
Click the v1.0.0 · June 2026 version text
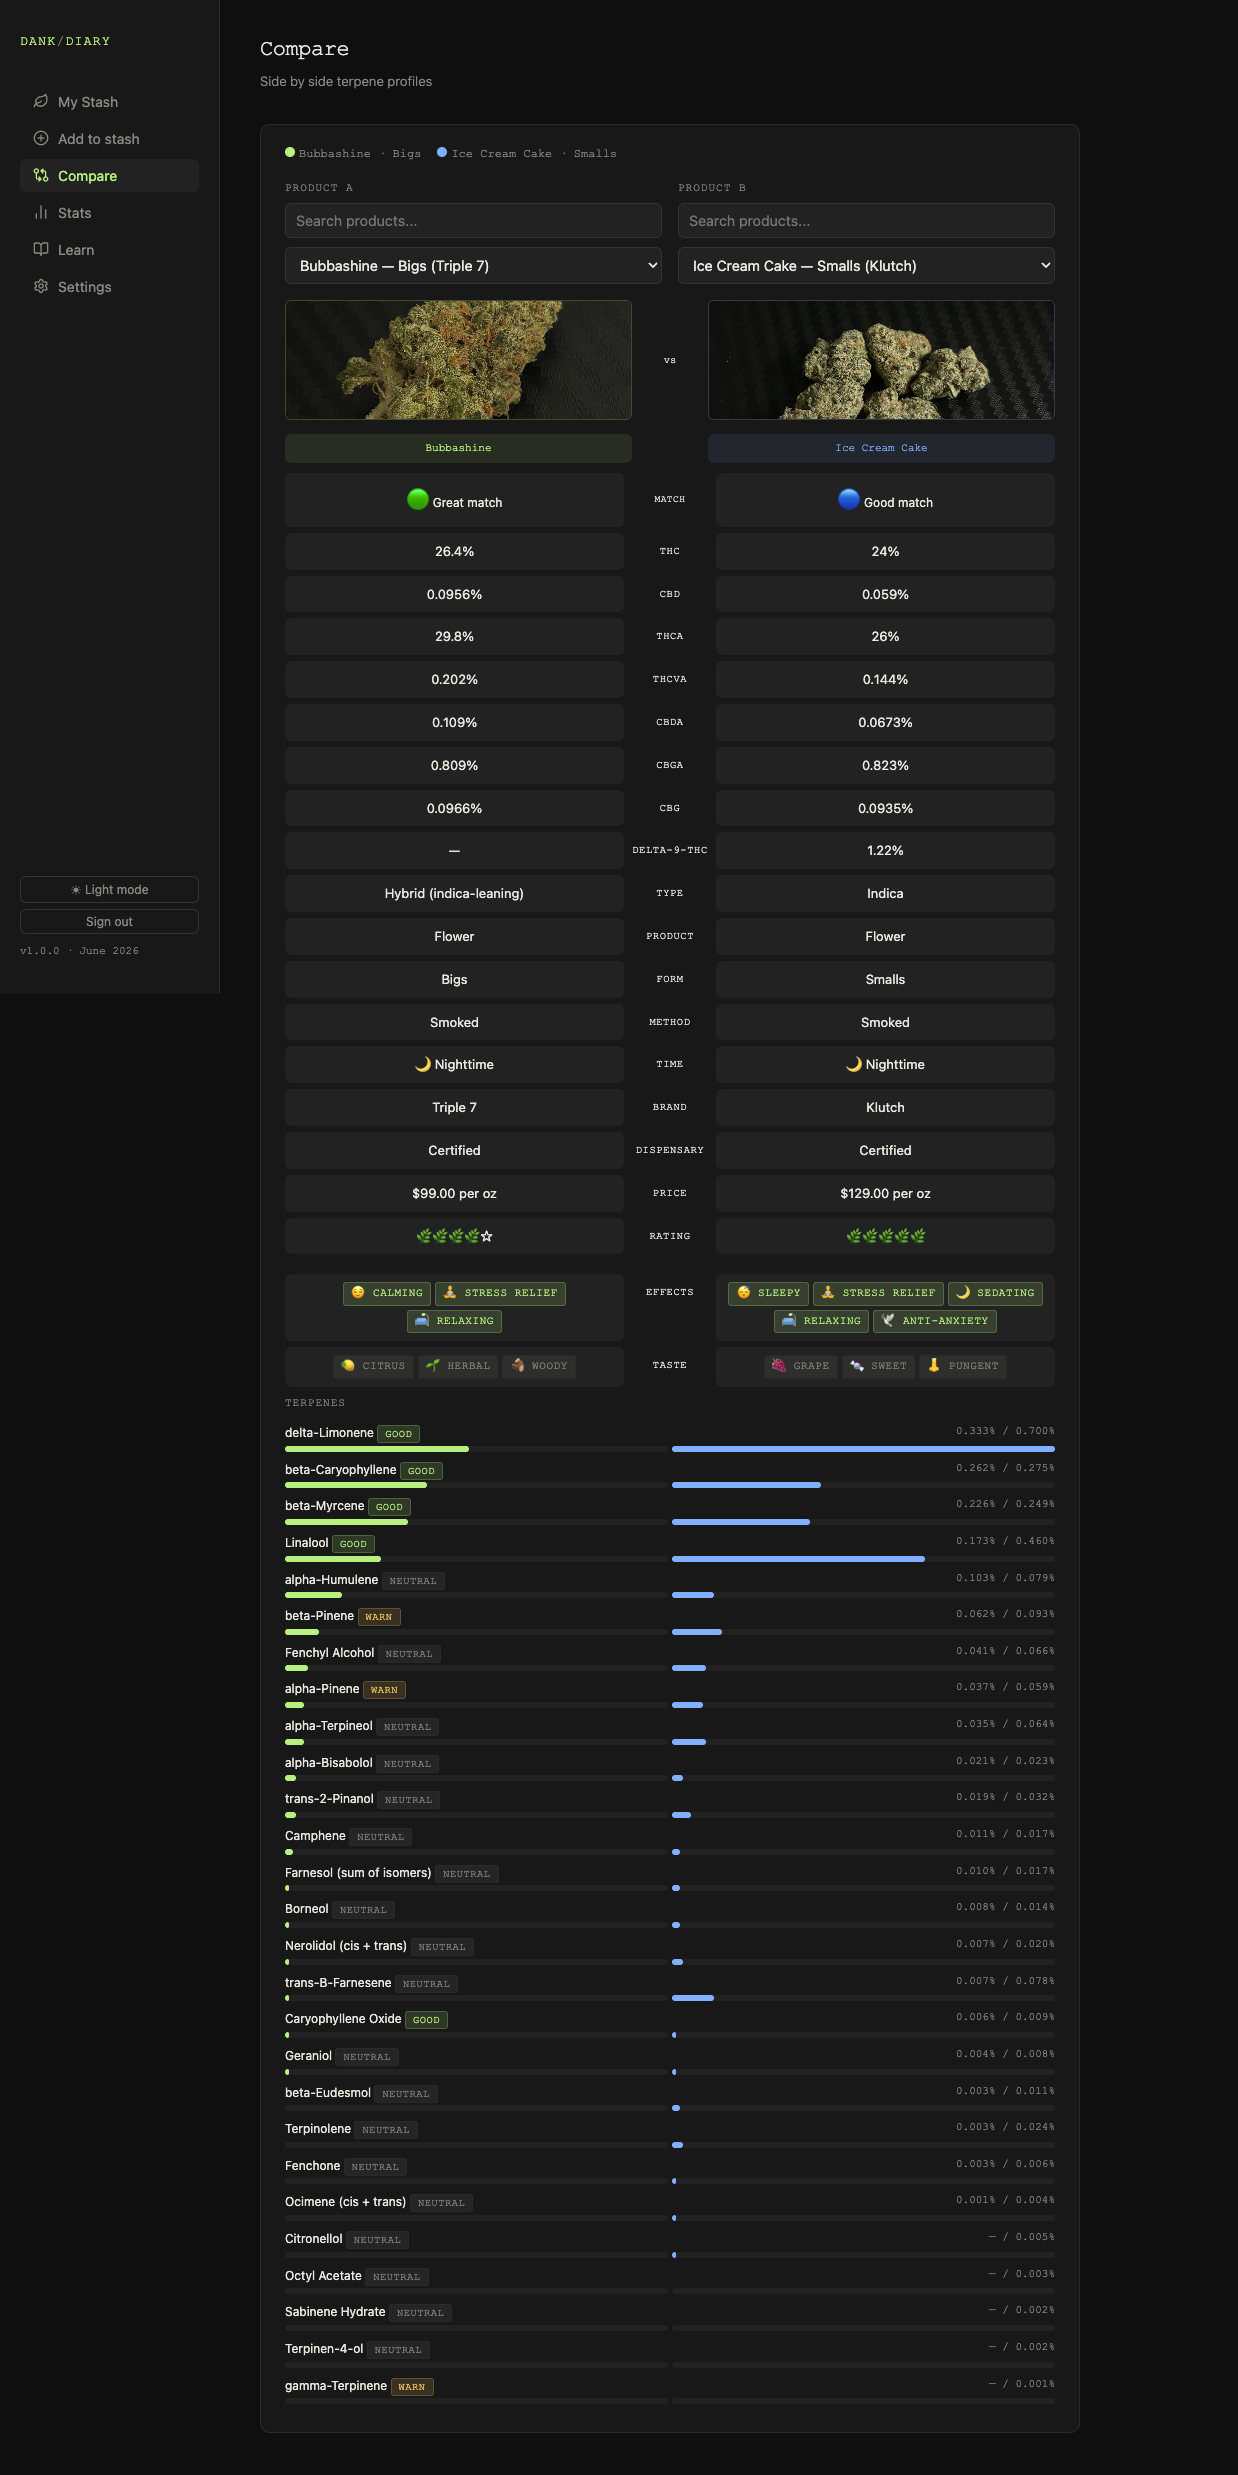[80, 951]
